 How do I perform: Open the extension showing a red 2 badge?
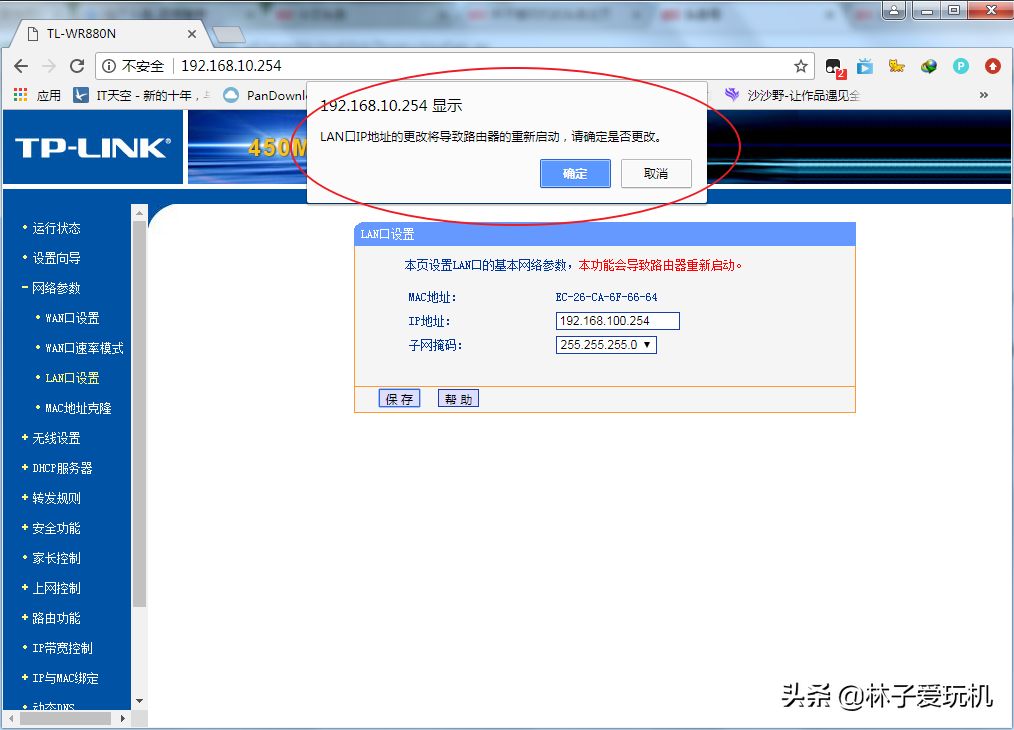pos(833,67)
